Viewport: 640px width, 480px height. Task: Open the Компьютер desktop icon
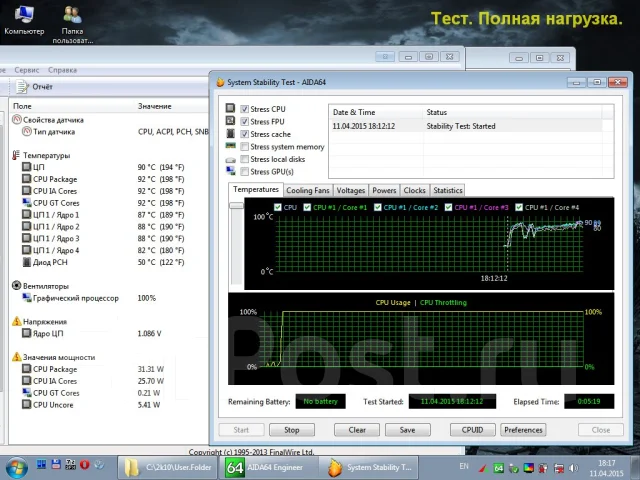24,20
